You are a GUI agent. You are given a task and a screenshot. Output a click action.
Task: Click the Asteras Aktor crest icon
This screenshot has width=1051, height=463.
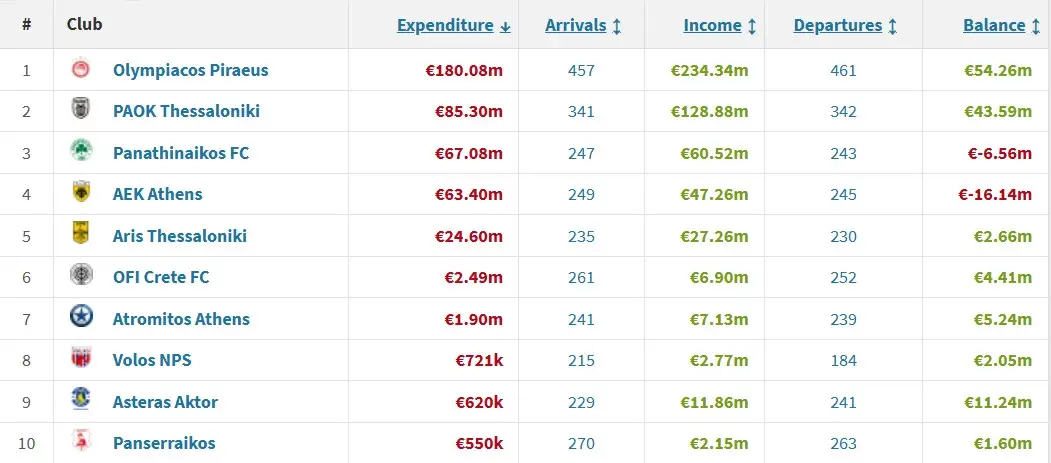81,402
